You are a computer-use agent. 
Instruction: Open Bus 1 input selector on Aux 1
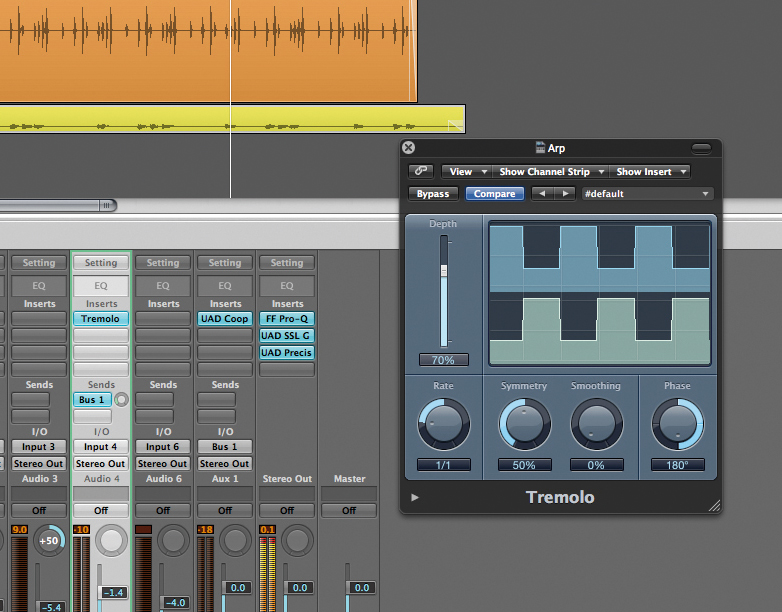tap(225, 447)
